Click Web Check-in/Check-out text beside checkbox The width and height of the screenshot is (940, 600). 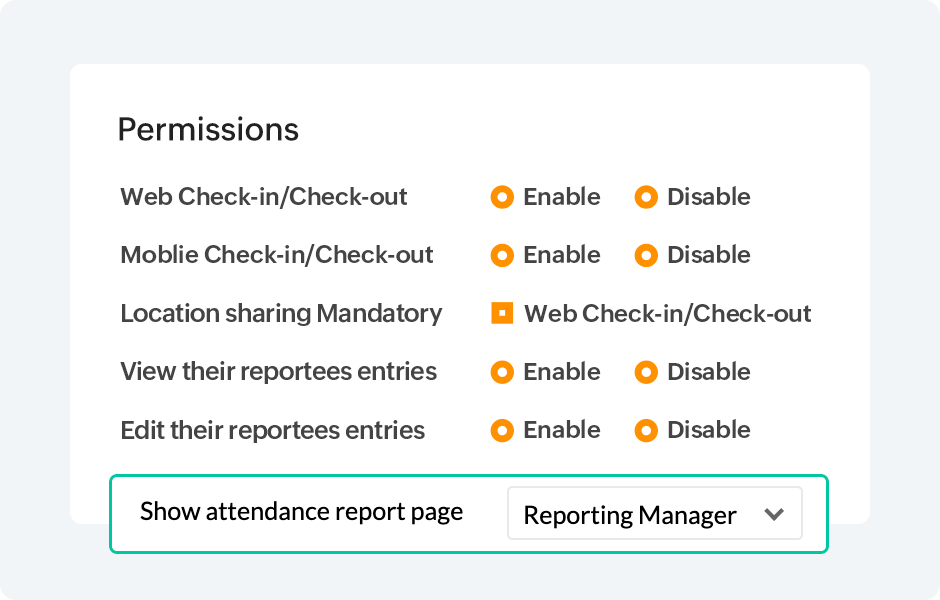pos(668,314)
